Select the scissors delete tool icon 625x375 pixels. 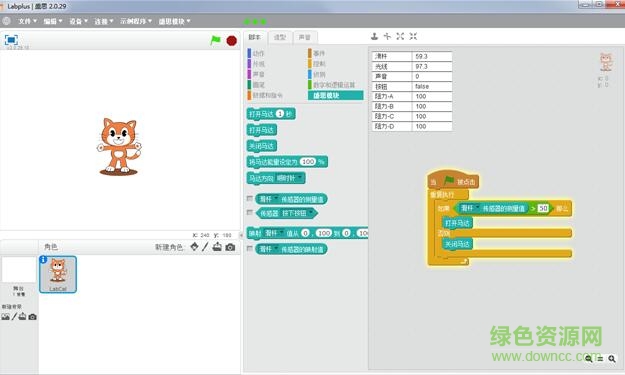tap(387, 36)
